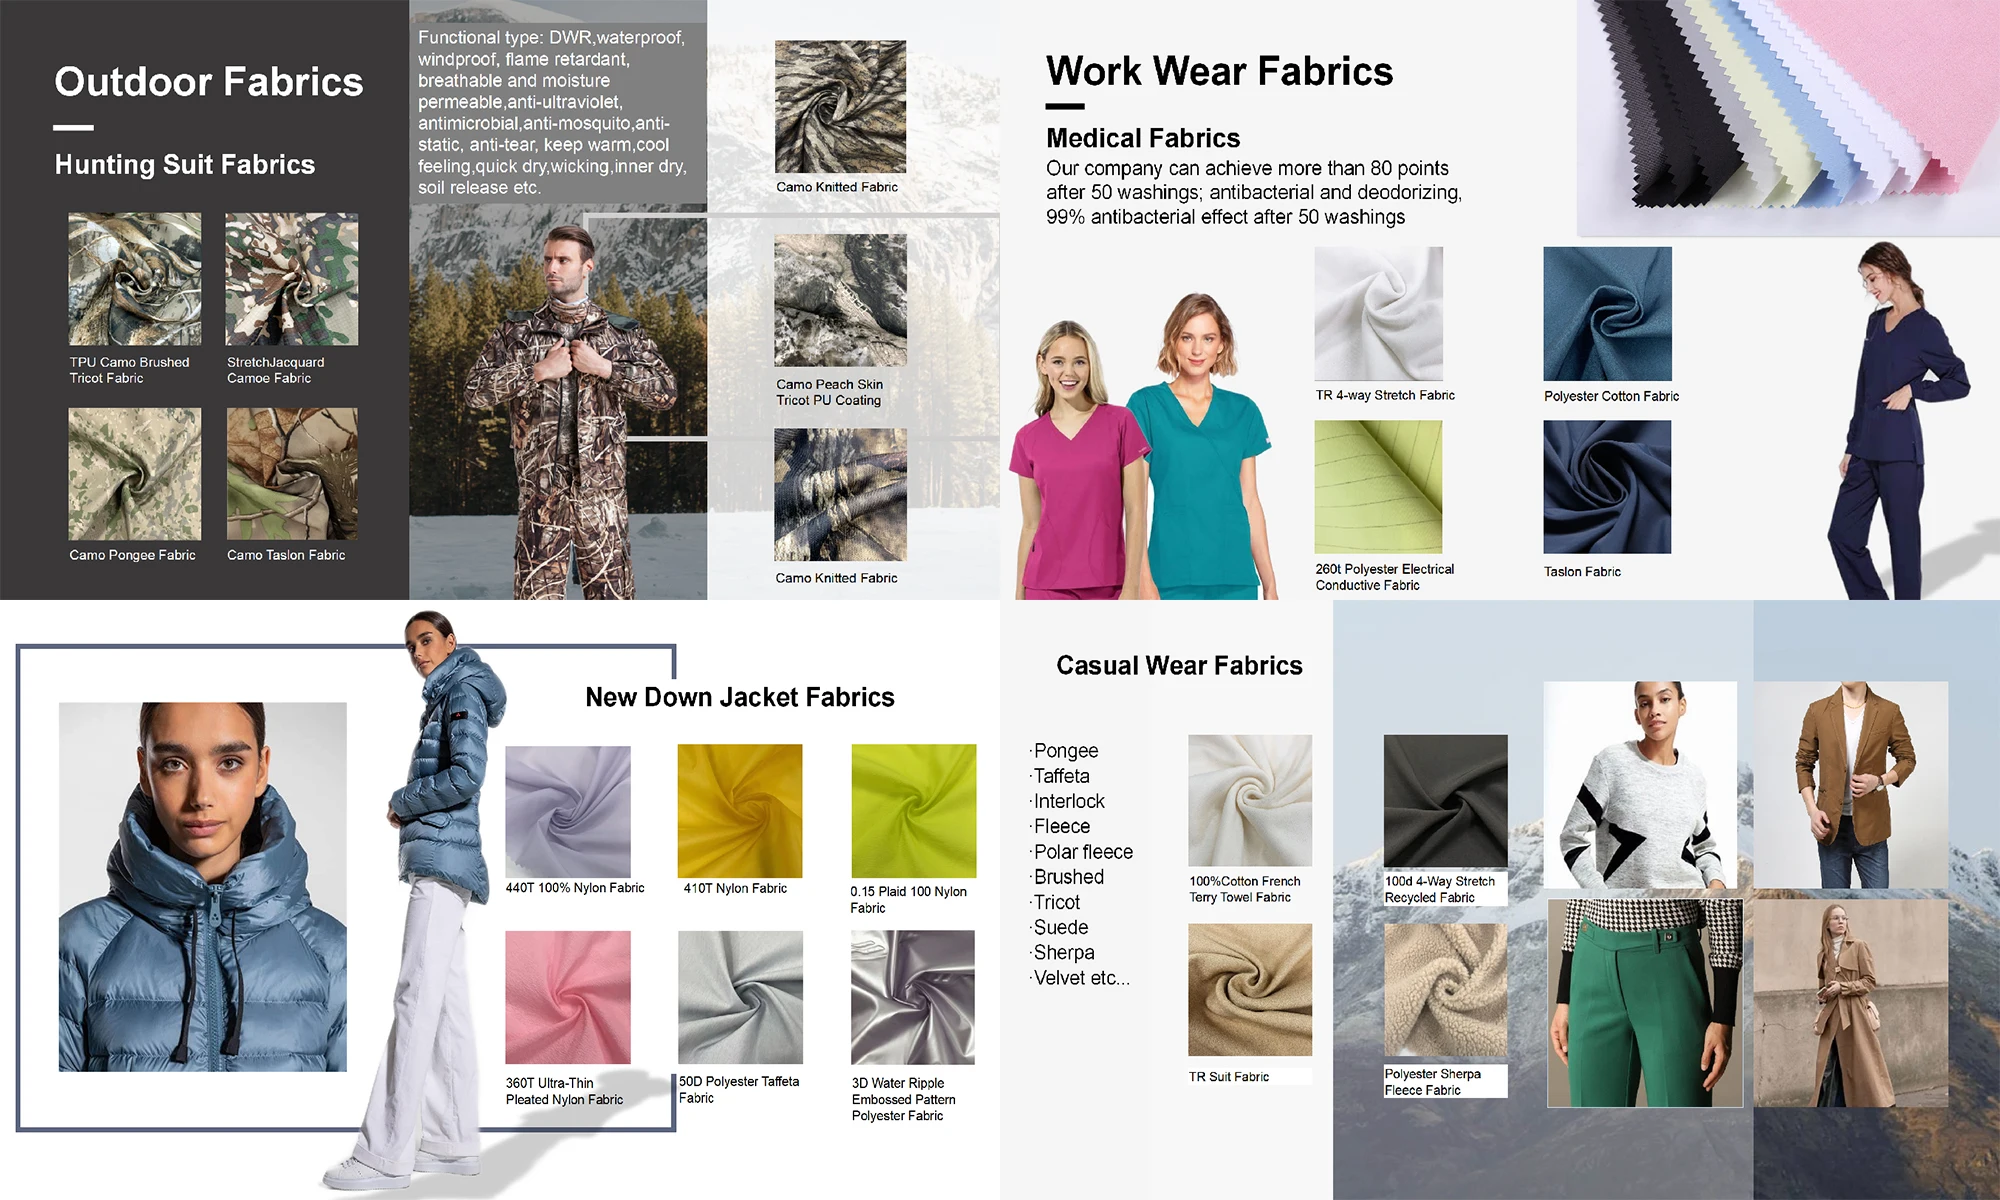Click the 100%Cotton French Terry Towel image
This screenshot has width=2000, height=1200.
pos(1249,800)
